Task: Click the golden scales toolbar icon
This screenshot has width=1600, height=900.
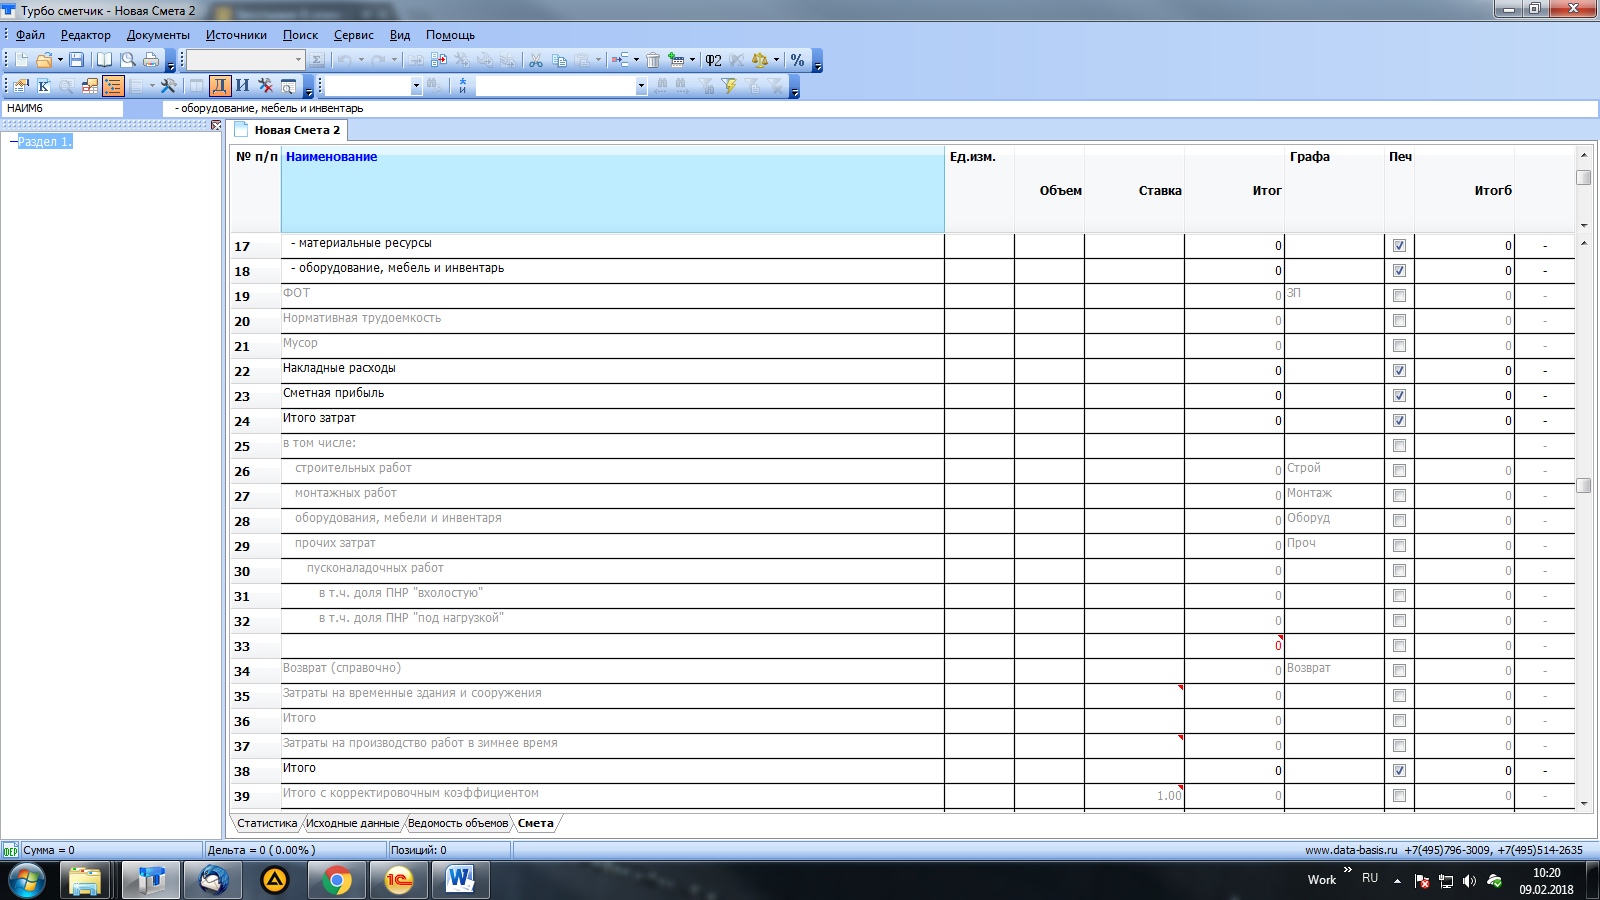Action: point(760,60)
